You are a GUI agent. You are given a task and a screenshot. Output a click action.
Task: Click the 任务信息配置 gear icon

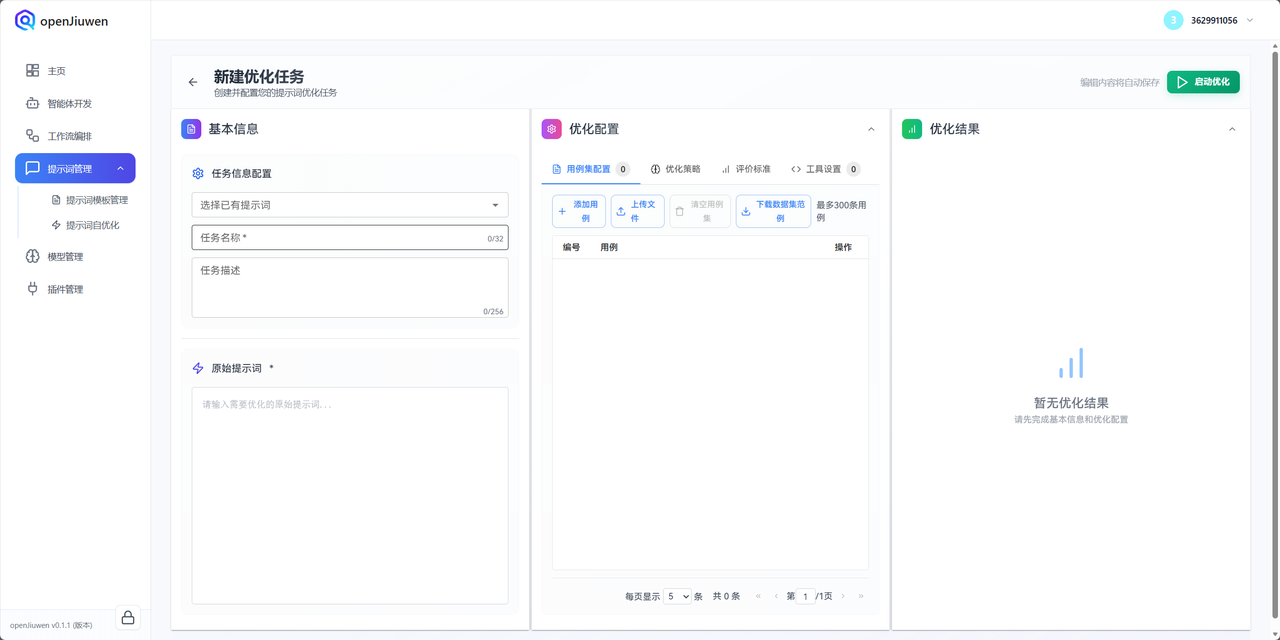point(198,173)
